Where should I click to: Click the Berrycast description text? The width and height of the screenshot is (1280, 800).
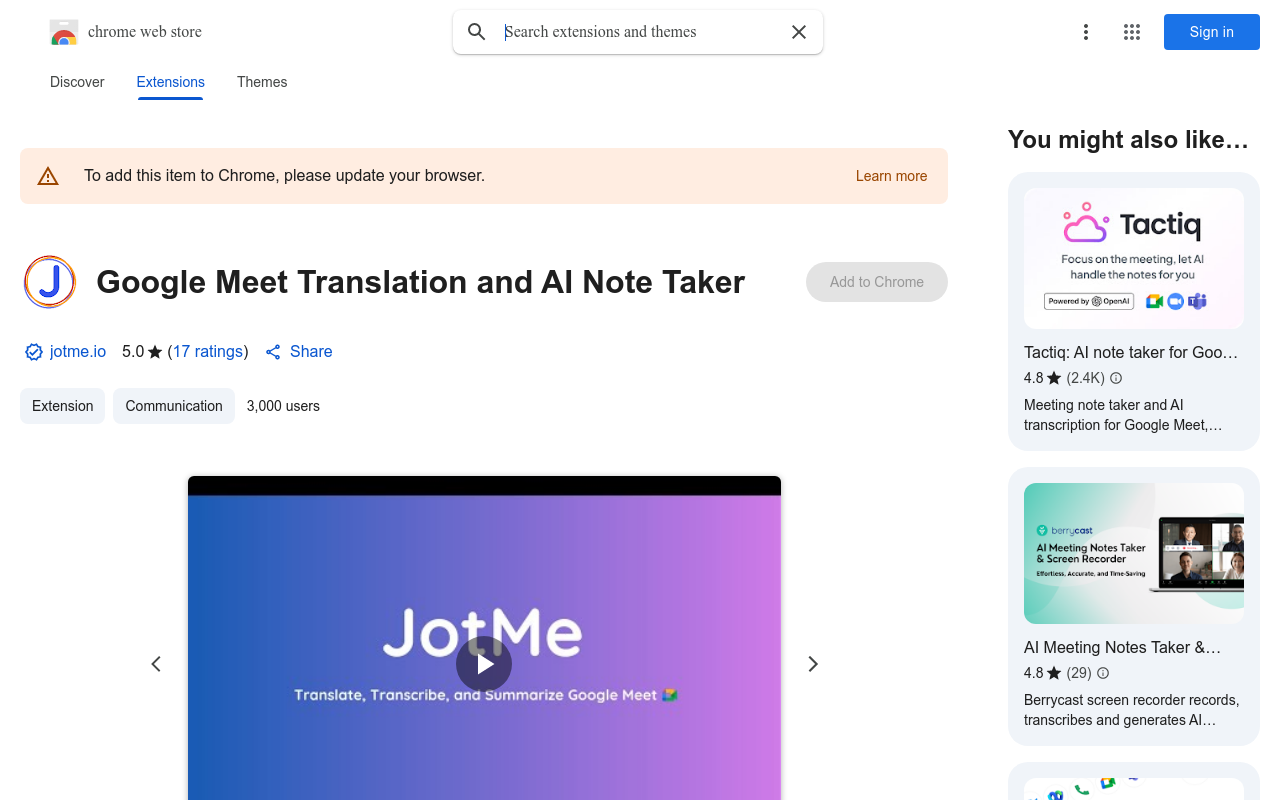click(1131, 710)
